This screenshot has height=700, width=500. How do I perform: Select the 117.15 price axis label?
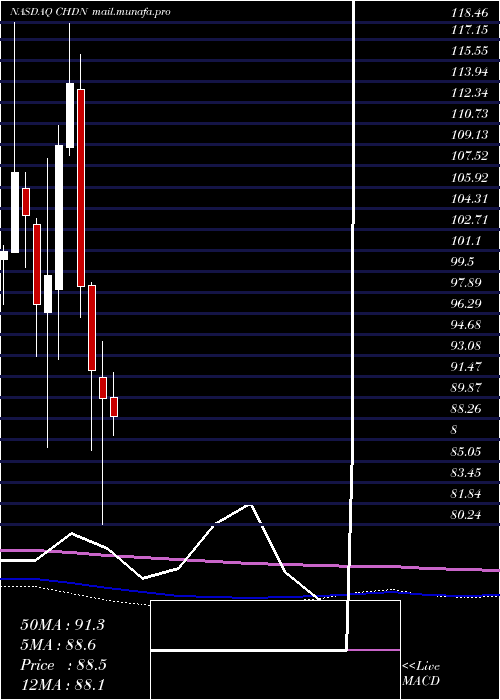click(469, 30)
